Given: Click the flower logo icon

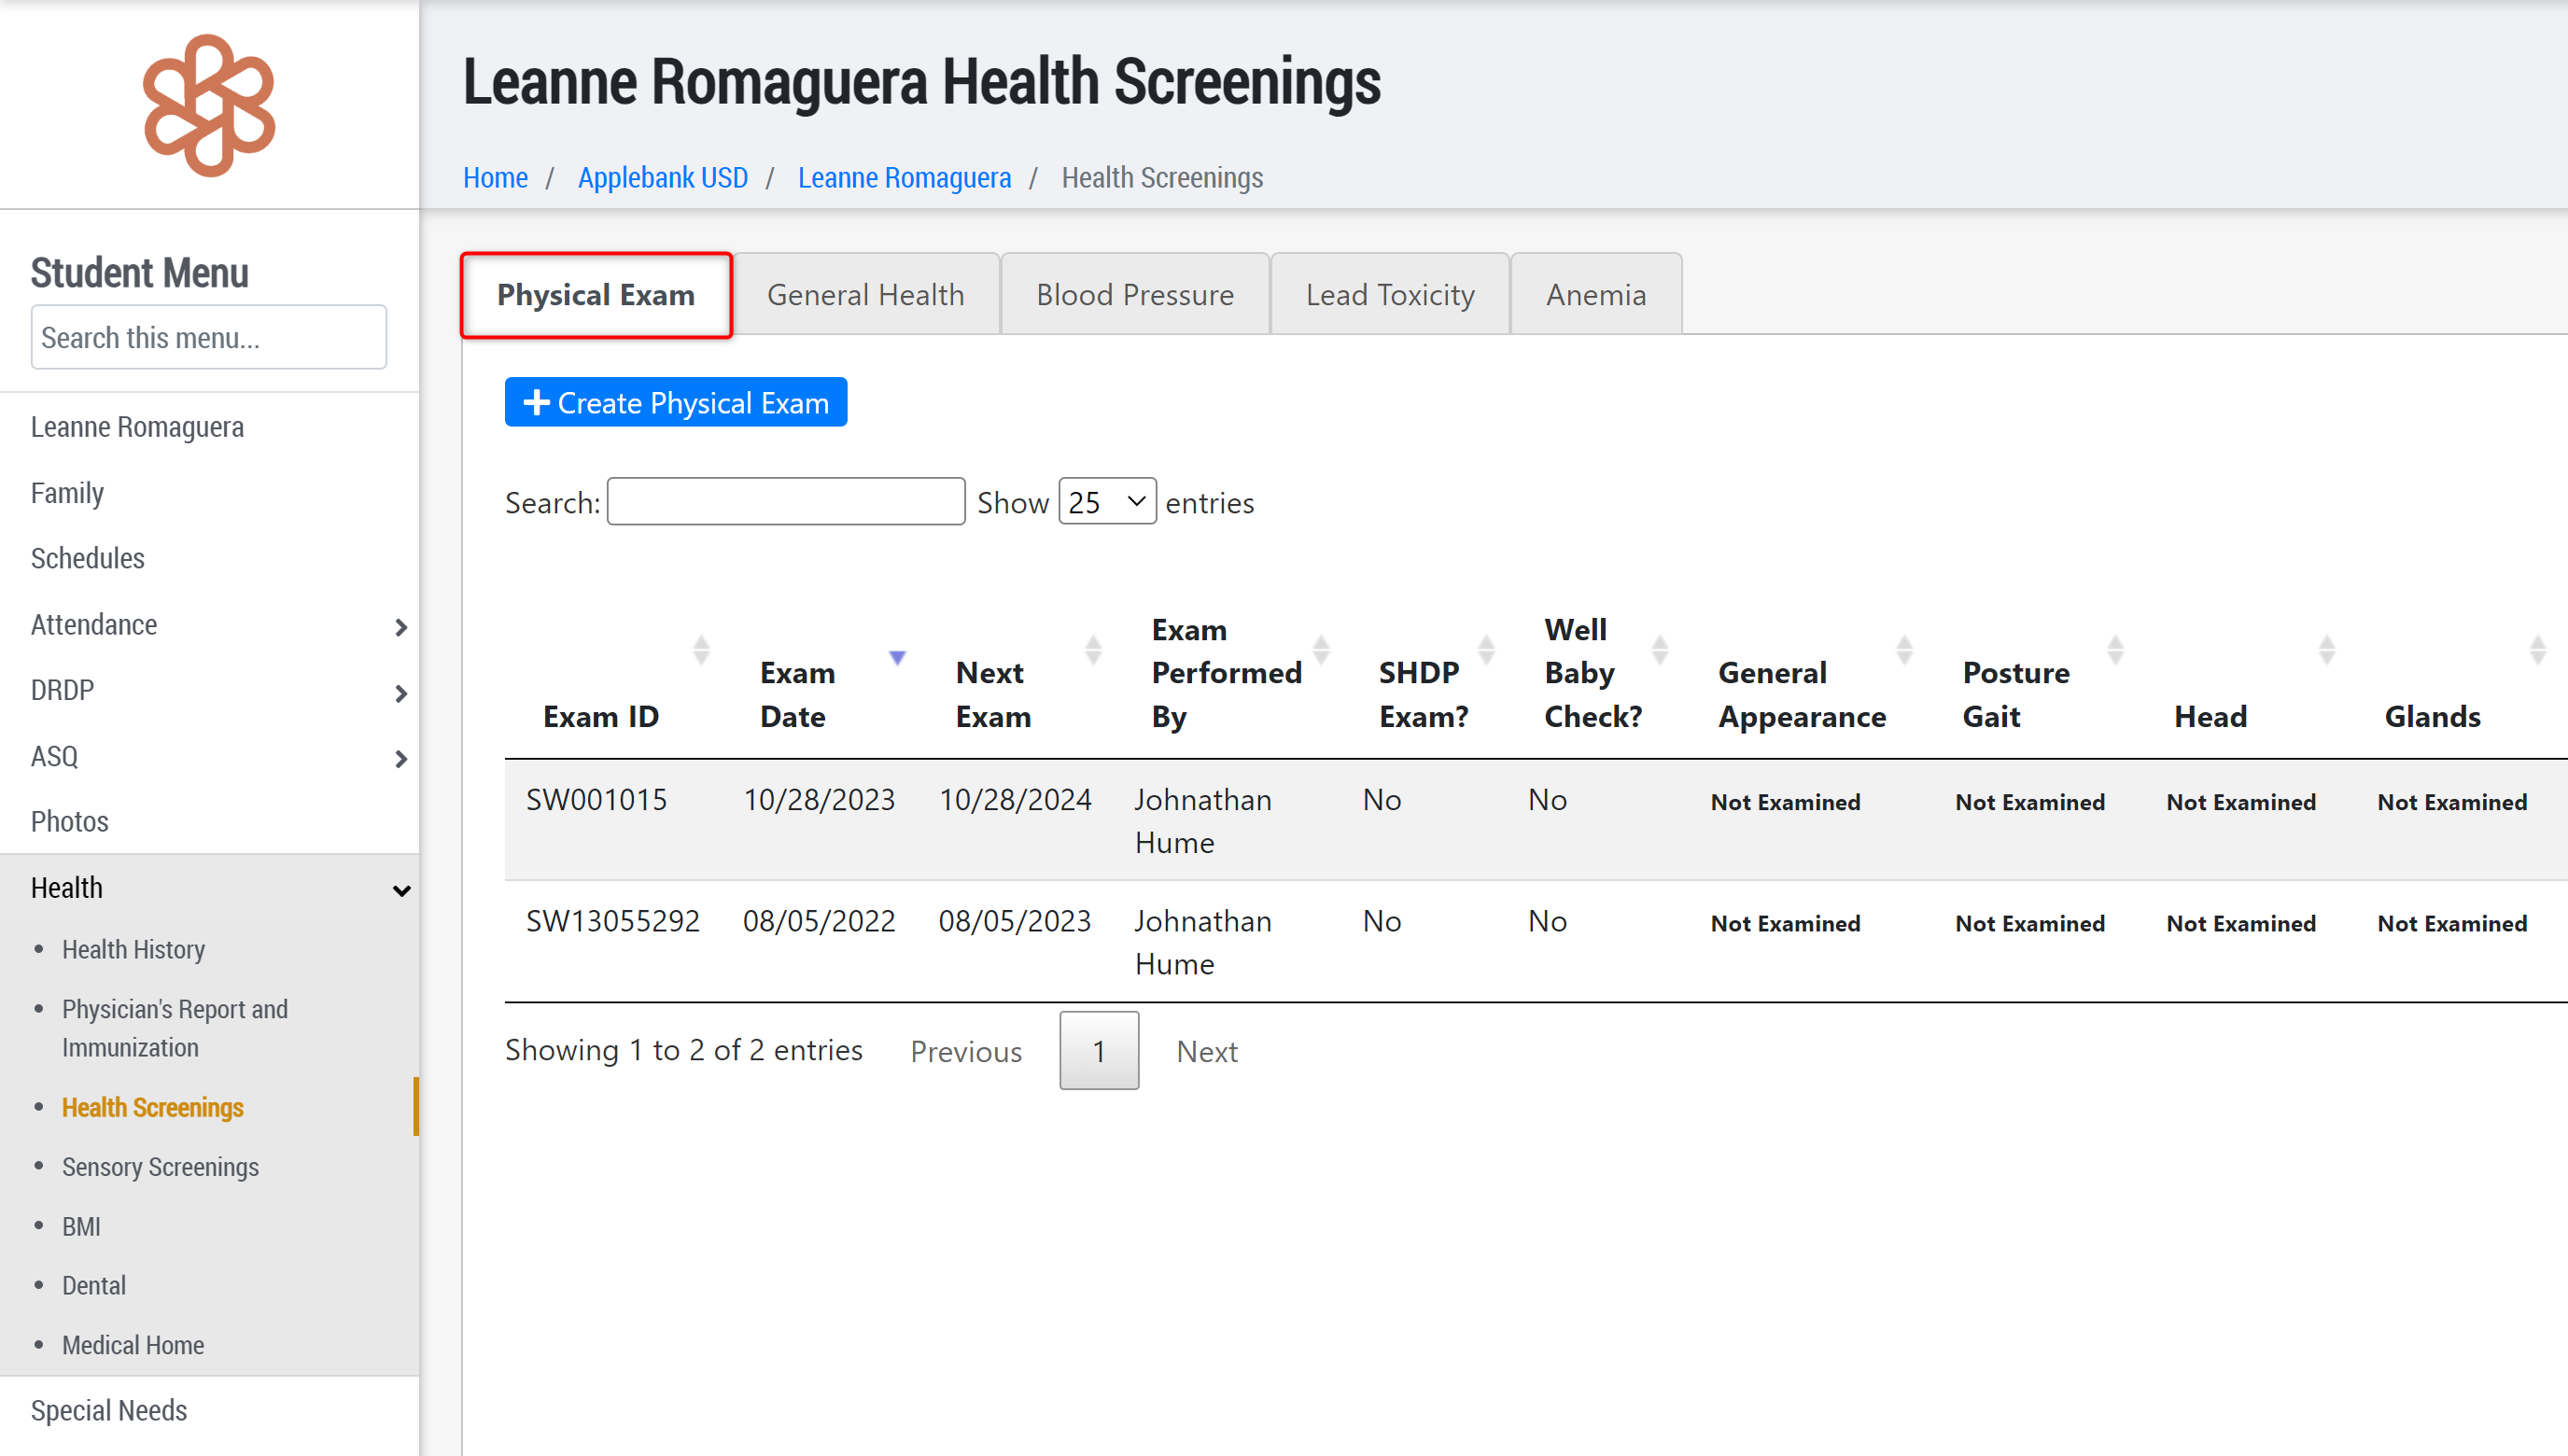Looking at the screenshot, I should point(209,106).
